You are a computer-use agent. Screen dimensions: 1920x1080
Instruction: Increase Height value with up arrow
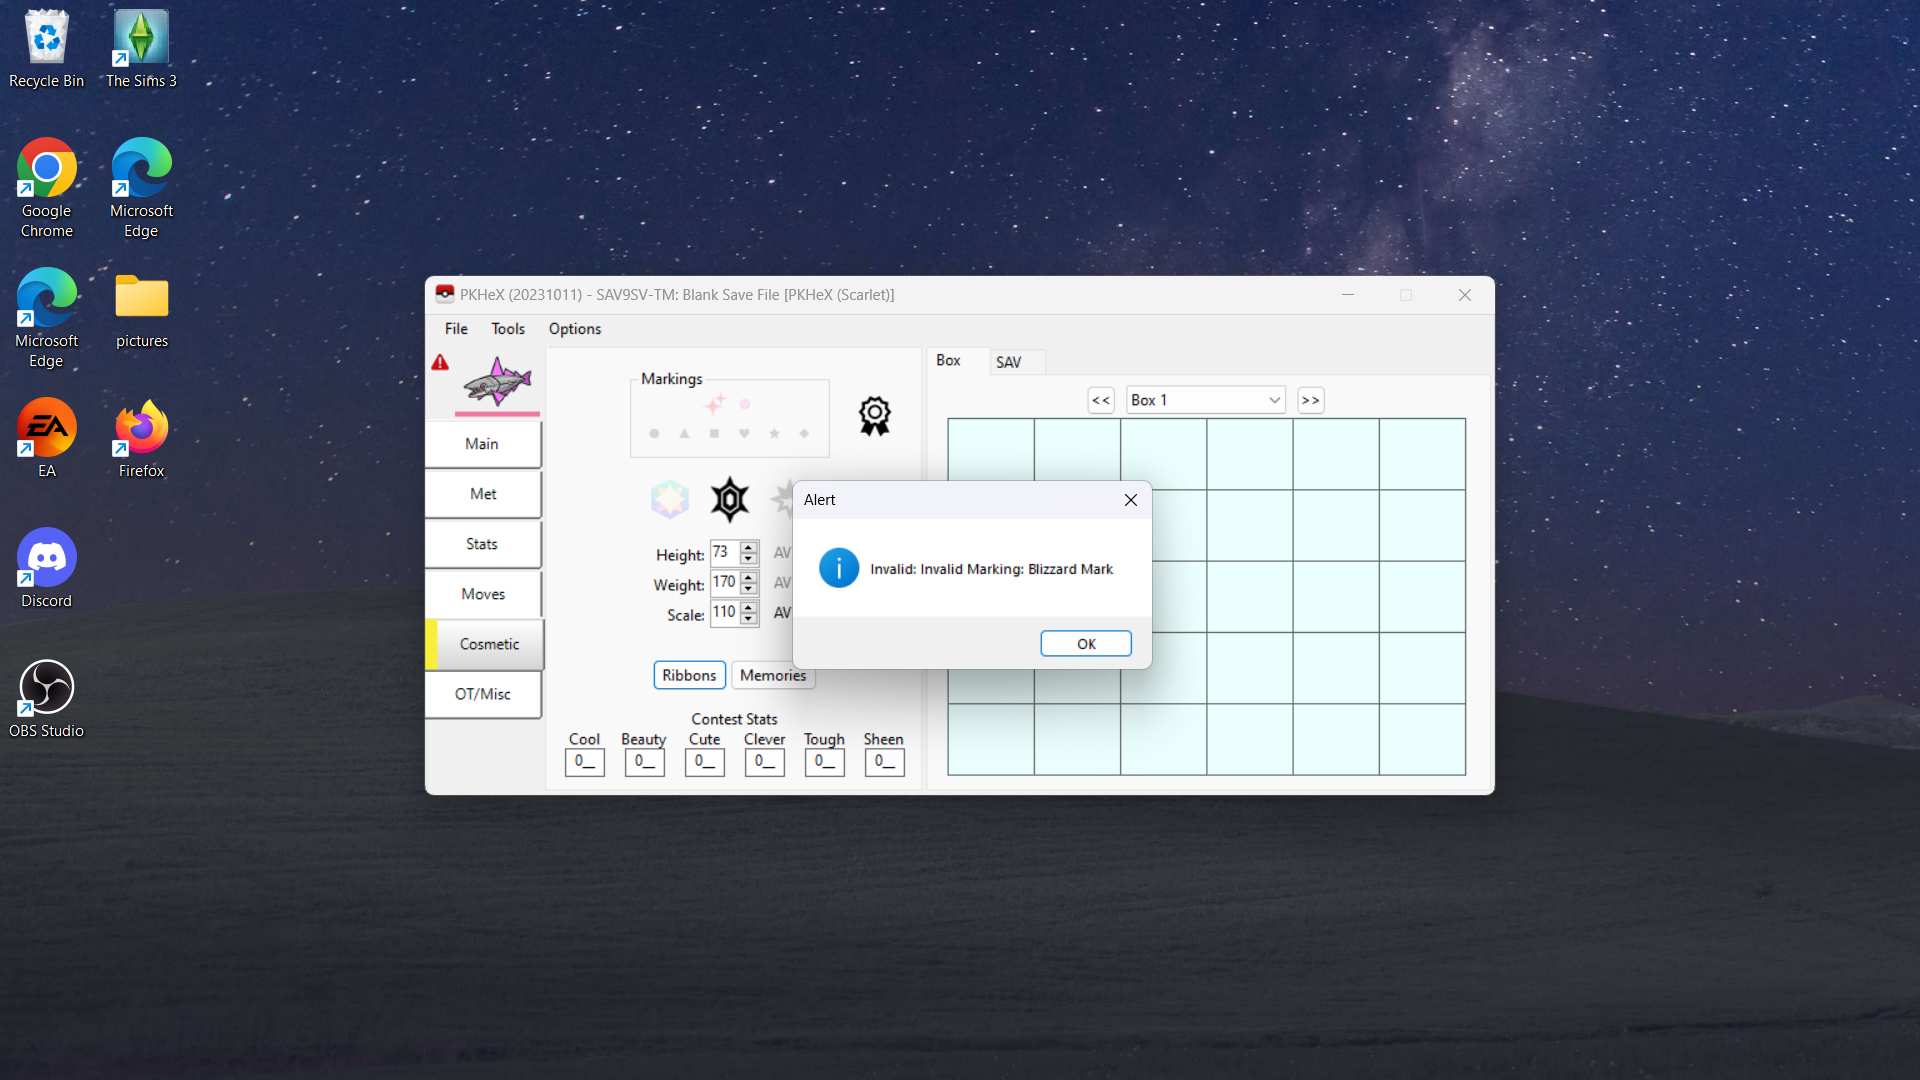[749, 547]
